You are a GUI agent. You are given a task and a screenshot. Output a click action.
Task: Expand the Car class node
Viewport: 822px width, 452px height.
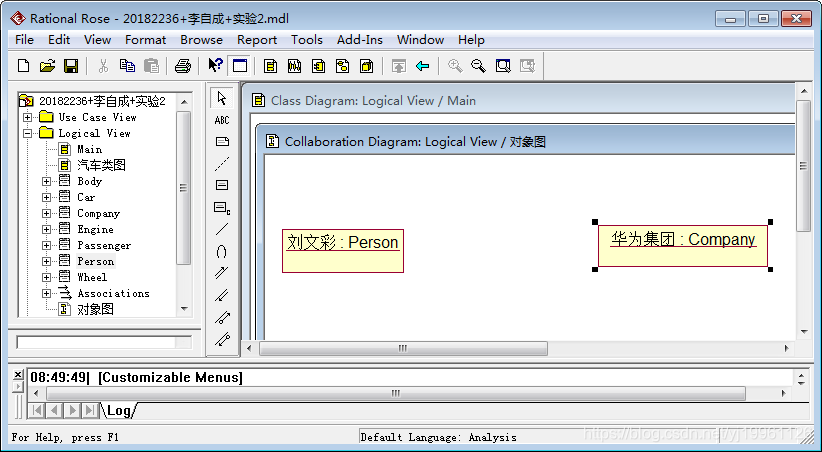(47, 198)
